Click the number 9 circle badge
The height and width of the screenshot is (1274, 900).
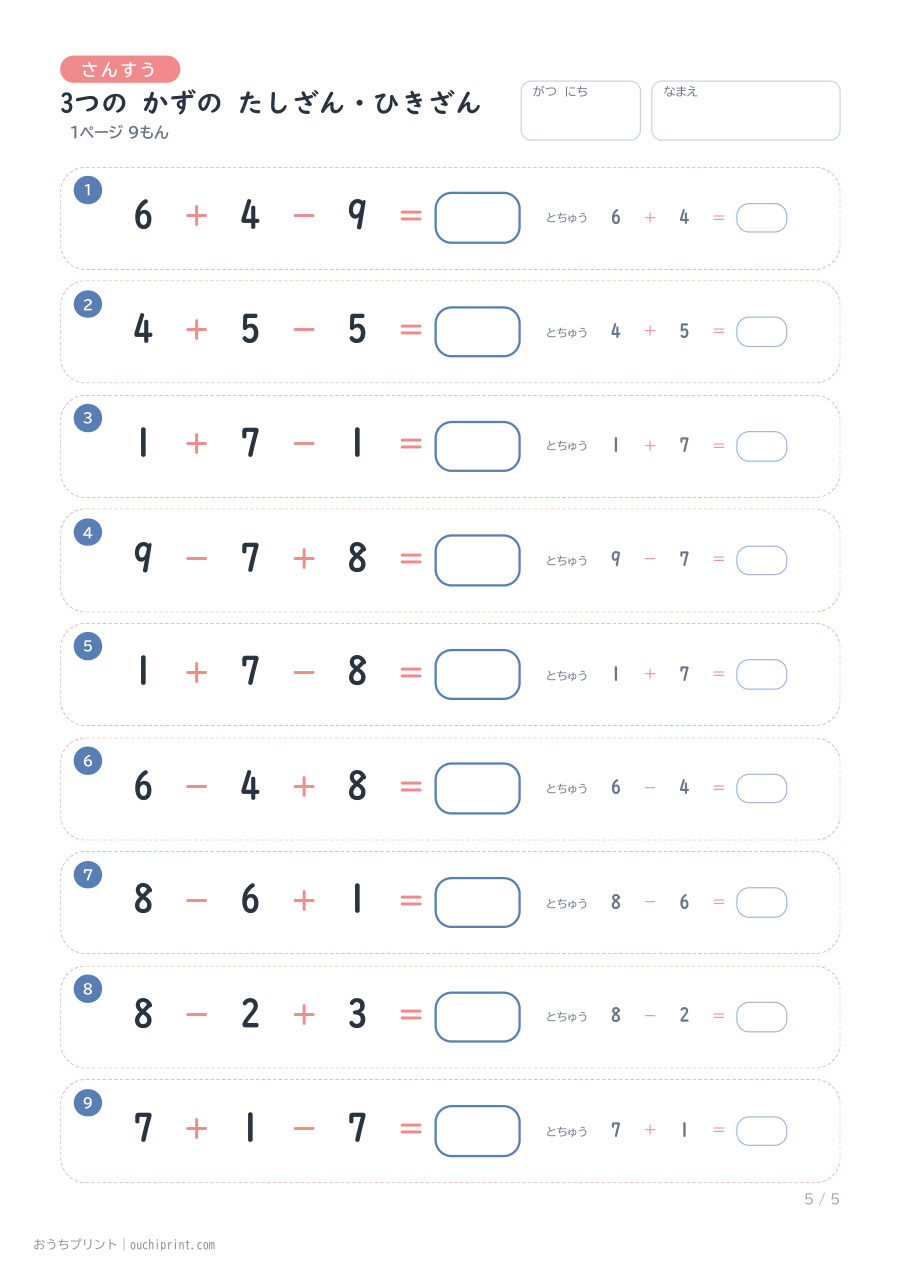tap(88, 1103)
